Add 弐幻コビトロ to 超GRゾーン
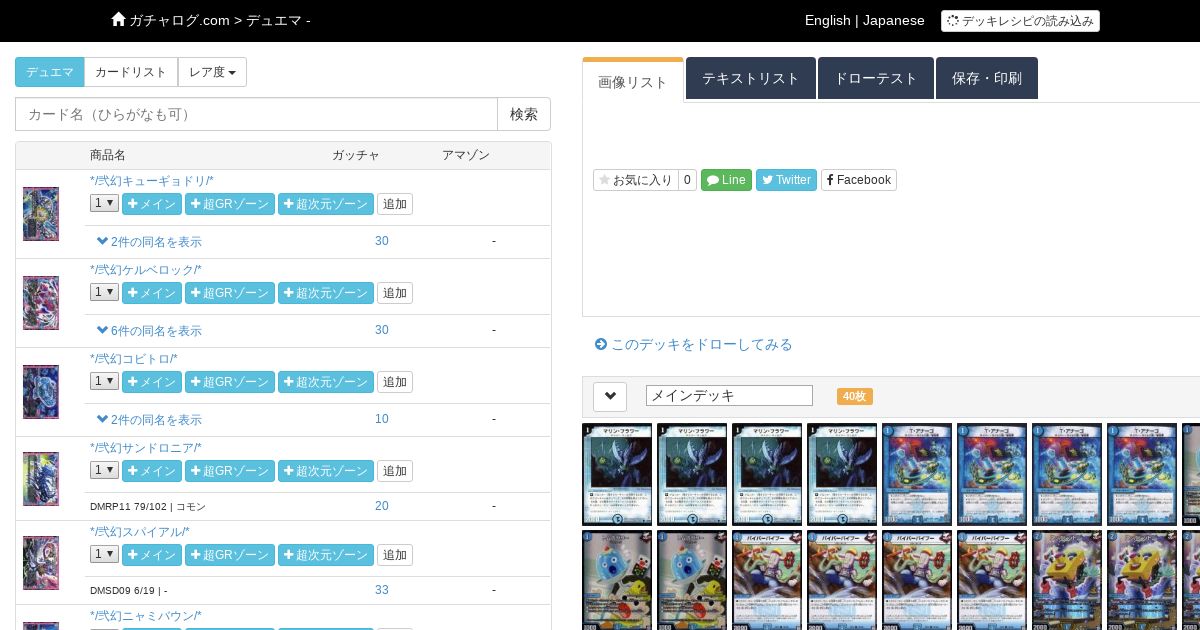Viewport: 1200px width, 630px height. 230,382
